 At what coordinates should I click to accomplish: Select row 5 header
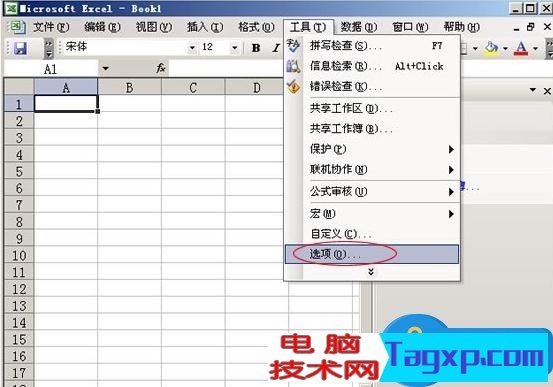tap(19, 171)
